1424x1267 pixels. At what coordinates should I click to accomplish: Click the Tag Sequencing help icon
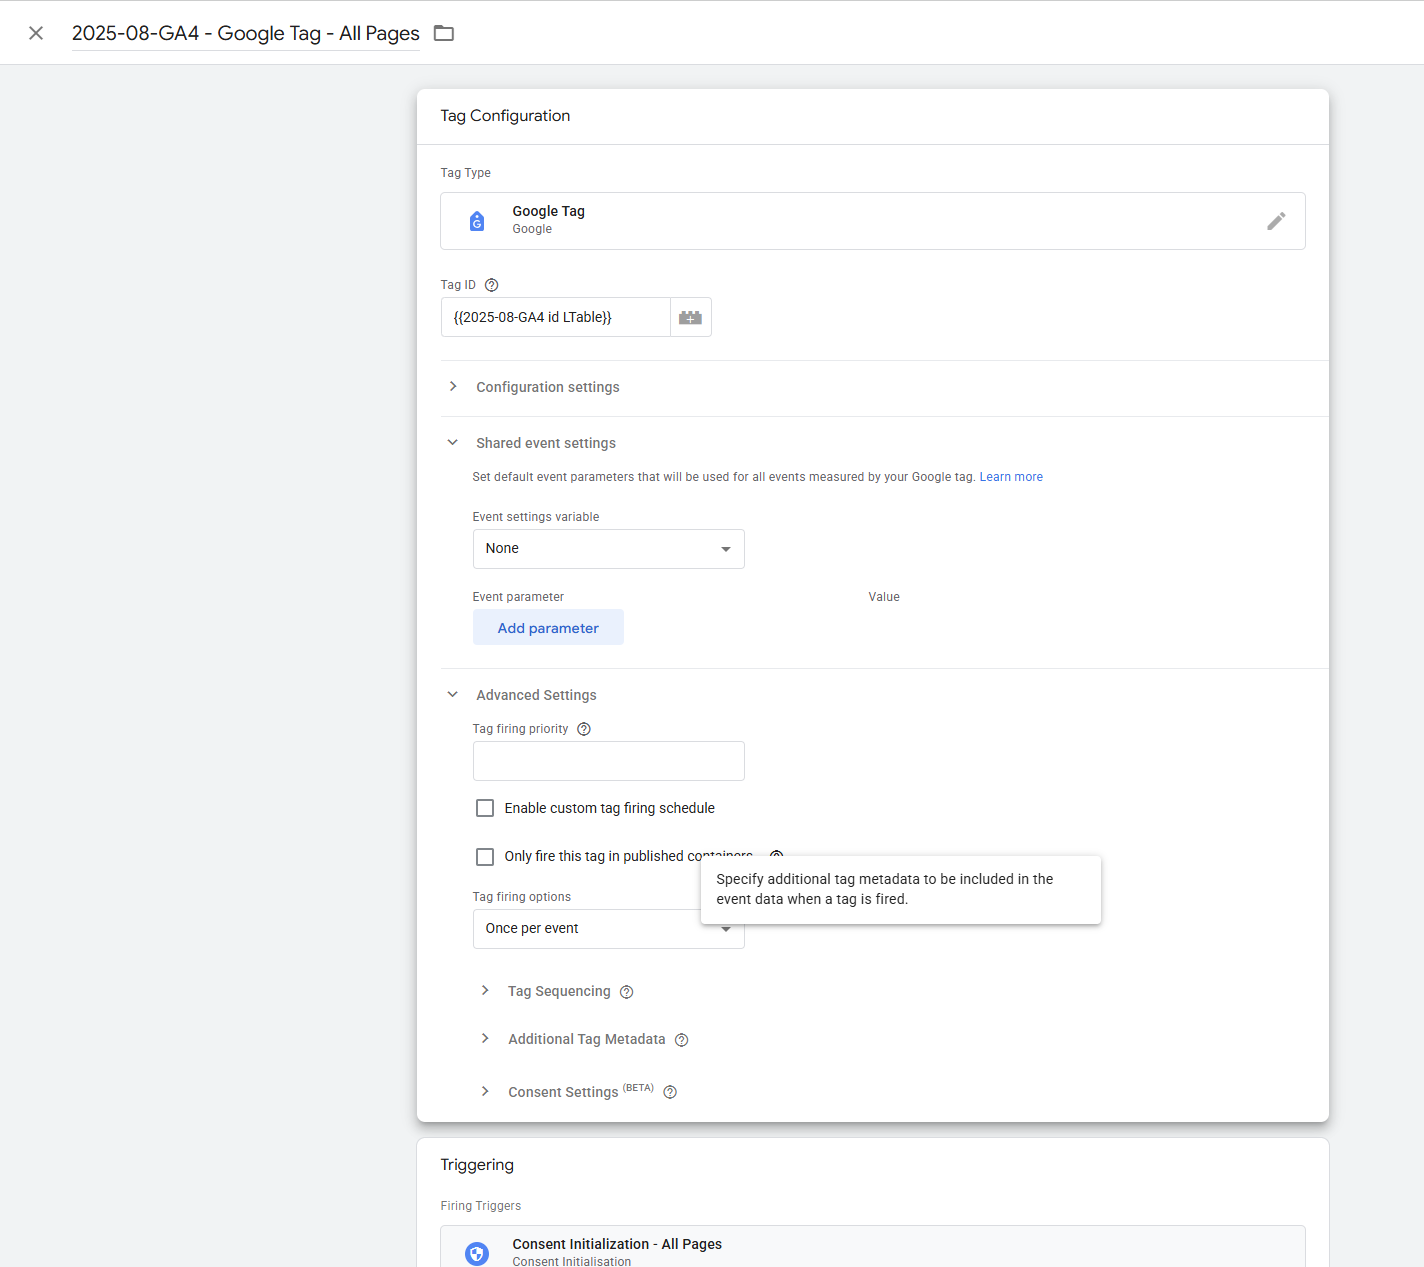(627, 992)
